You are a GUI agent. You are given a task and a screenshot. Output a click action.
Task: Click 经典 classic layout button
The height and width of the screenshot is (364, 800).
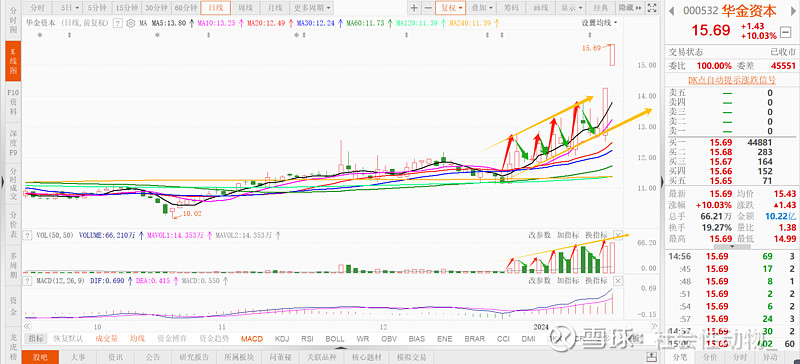[x=602, y=8]
